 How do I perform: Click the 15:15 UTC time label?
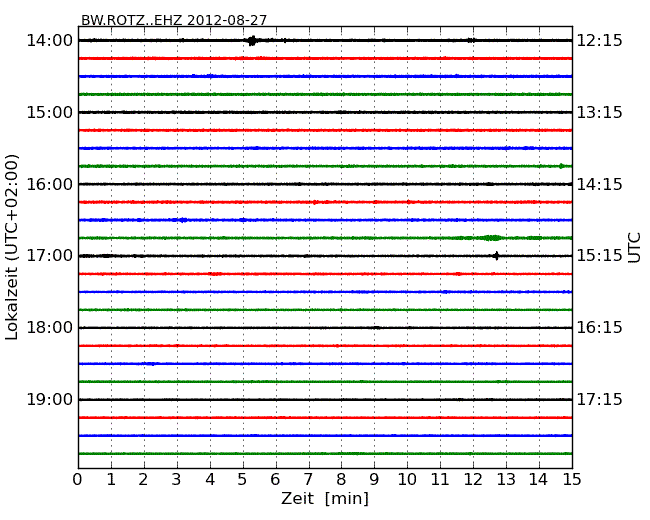pyautogui.click(x=599, y=255)
